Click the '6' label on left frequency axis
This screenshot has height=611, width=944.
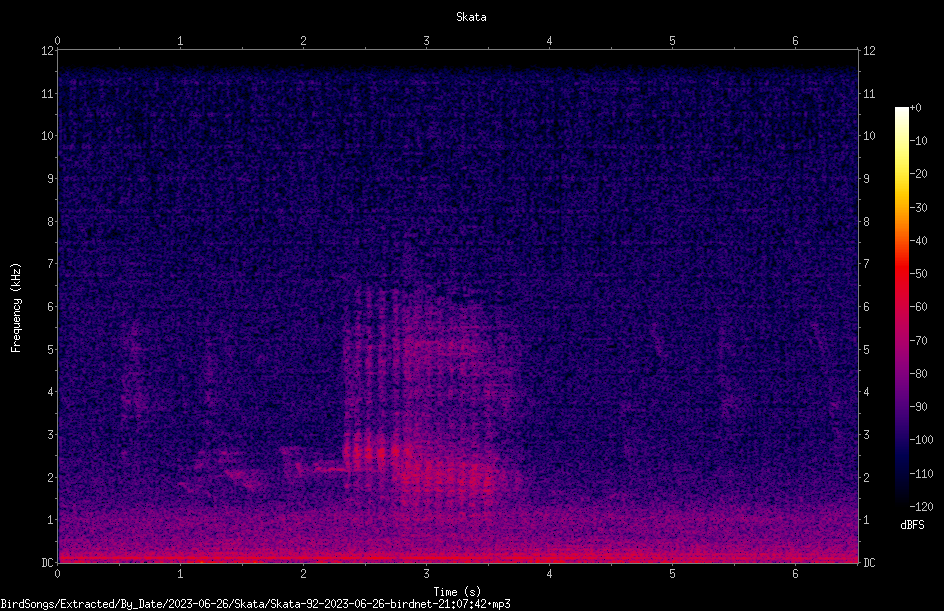tap(51, 306)
